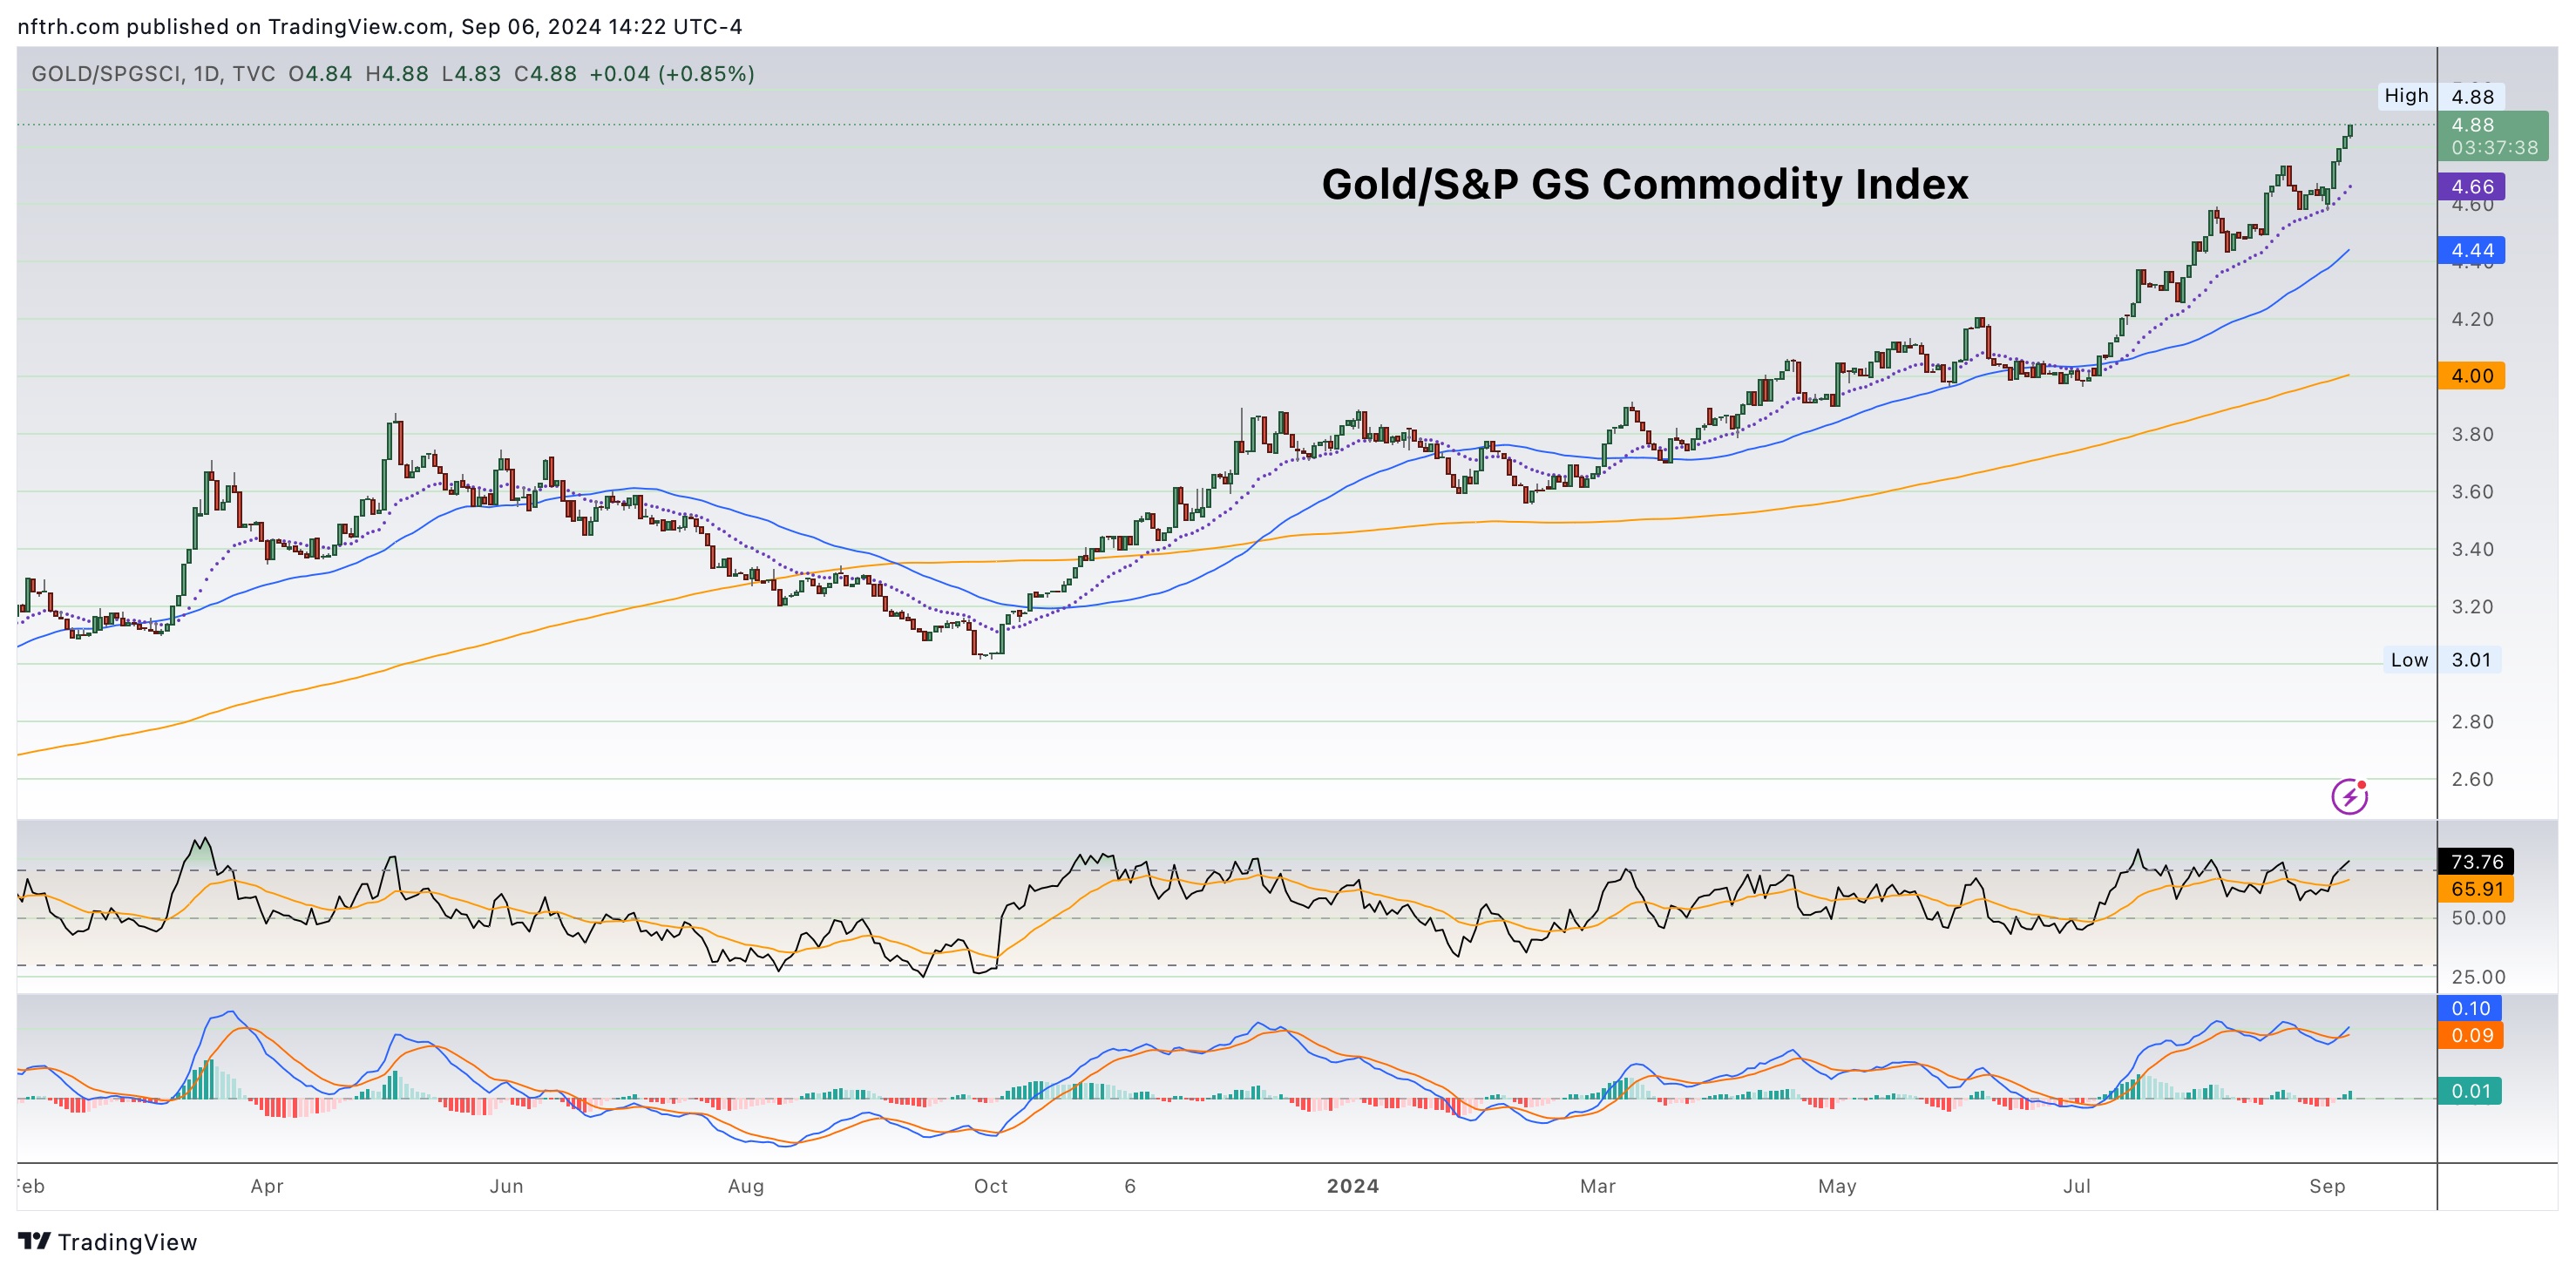The image size is (2576, 1272).
Task: Click the blue 4.44 moving average tag
Action: 2472,250
